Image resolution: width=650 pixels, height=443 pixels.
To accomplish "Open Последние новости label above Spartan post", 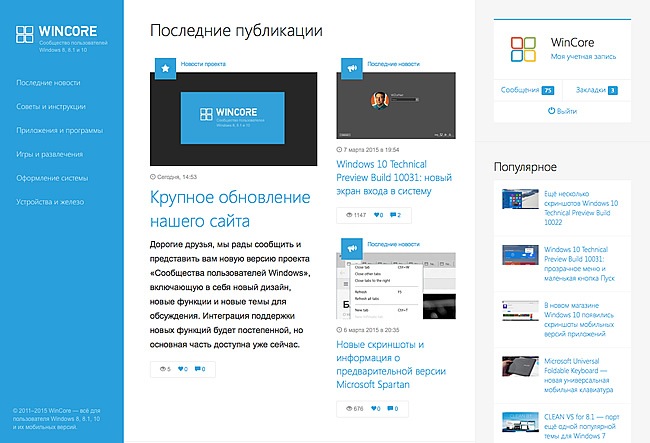I will (x=393, y=244).
